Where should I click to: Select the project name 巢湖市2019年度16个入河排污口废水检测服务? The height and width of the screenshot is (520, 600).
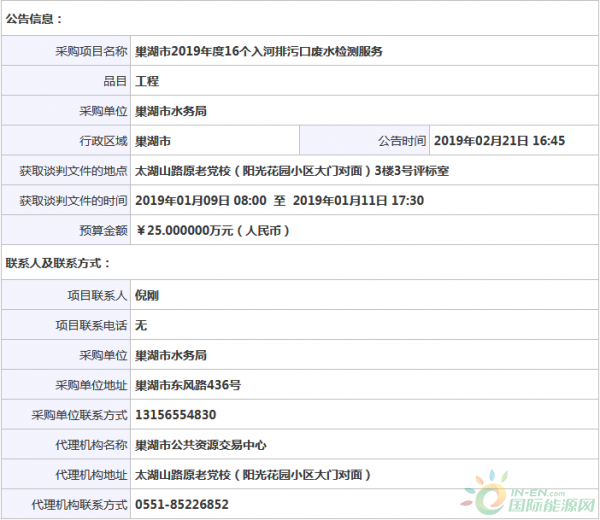click(258, 51)
